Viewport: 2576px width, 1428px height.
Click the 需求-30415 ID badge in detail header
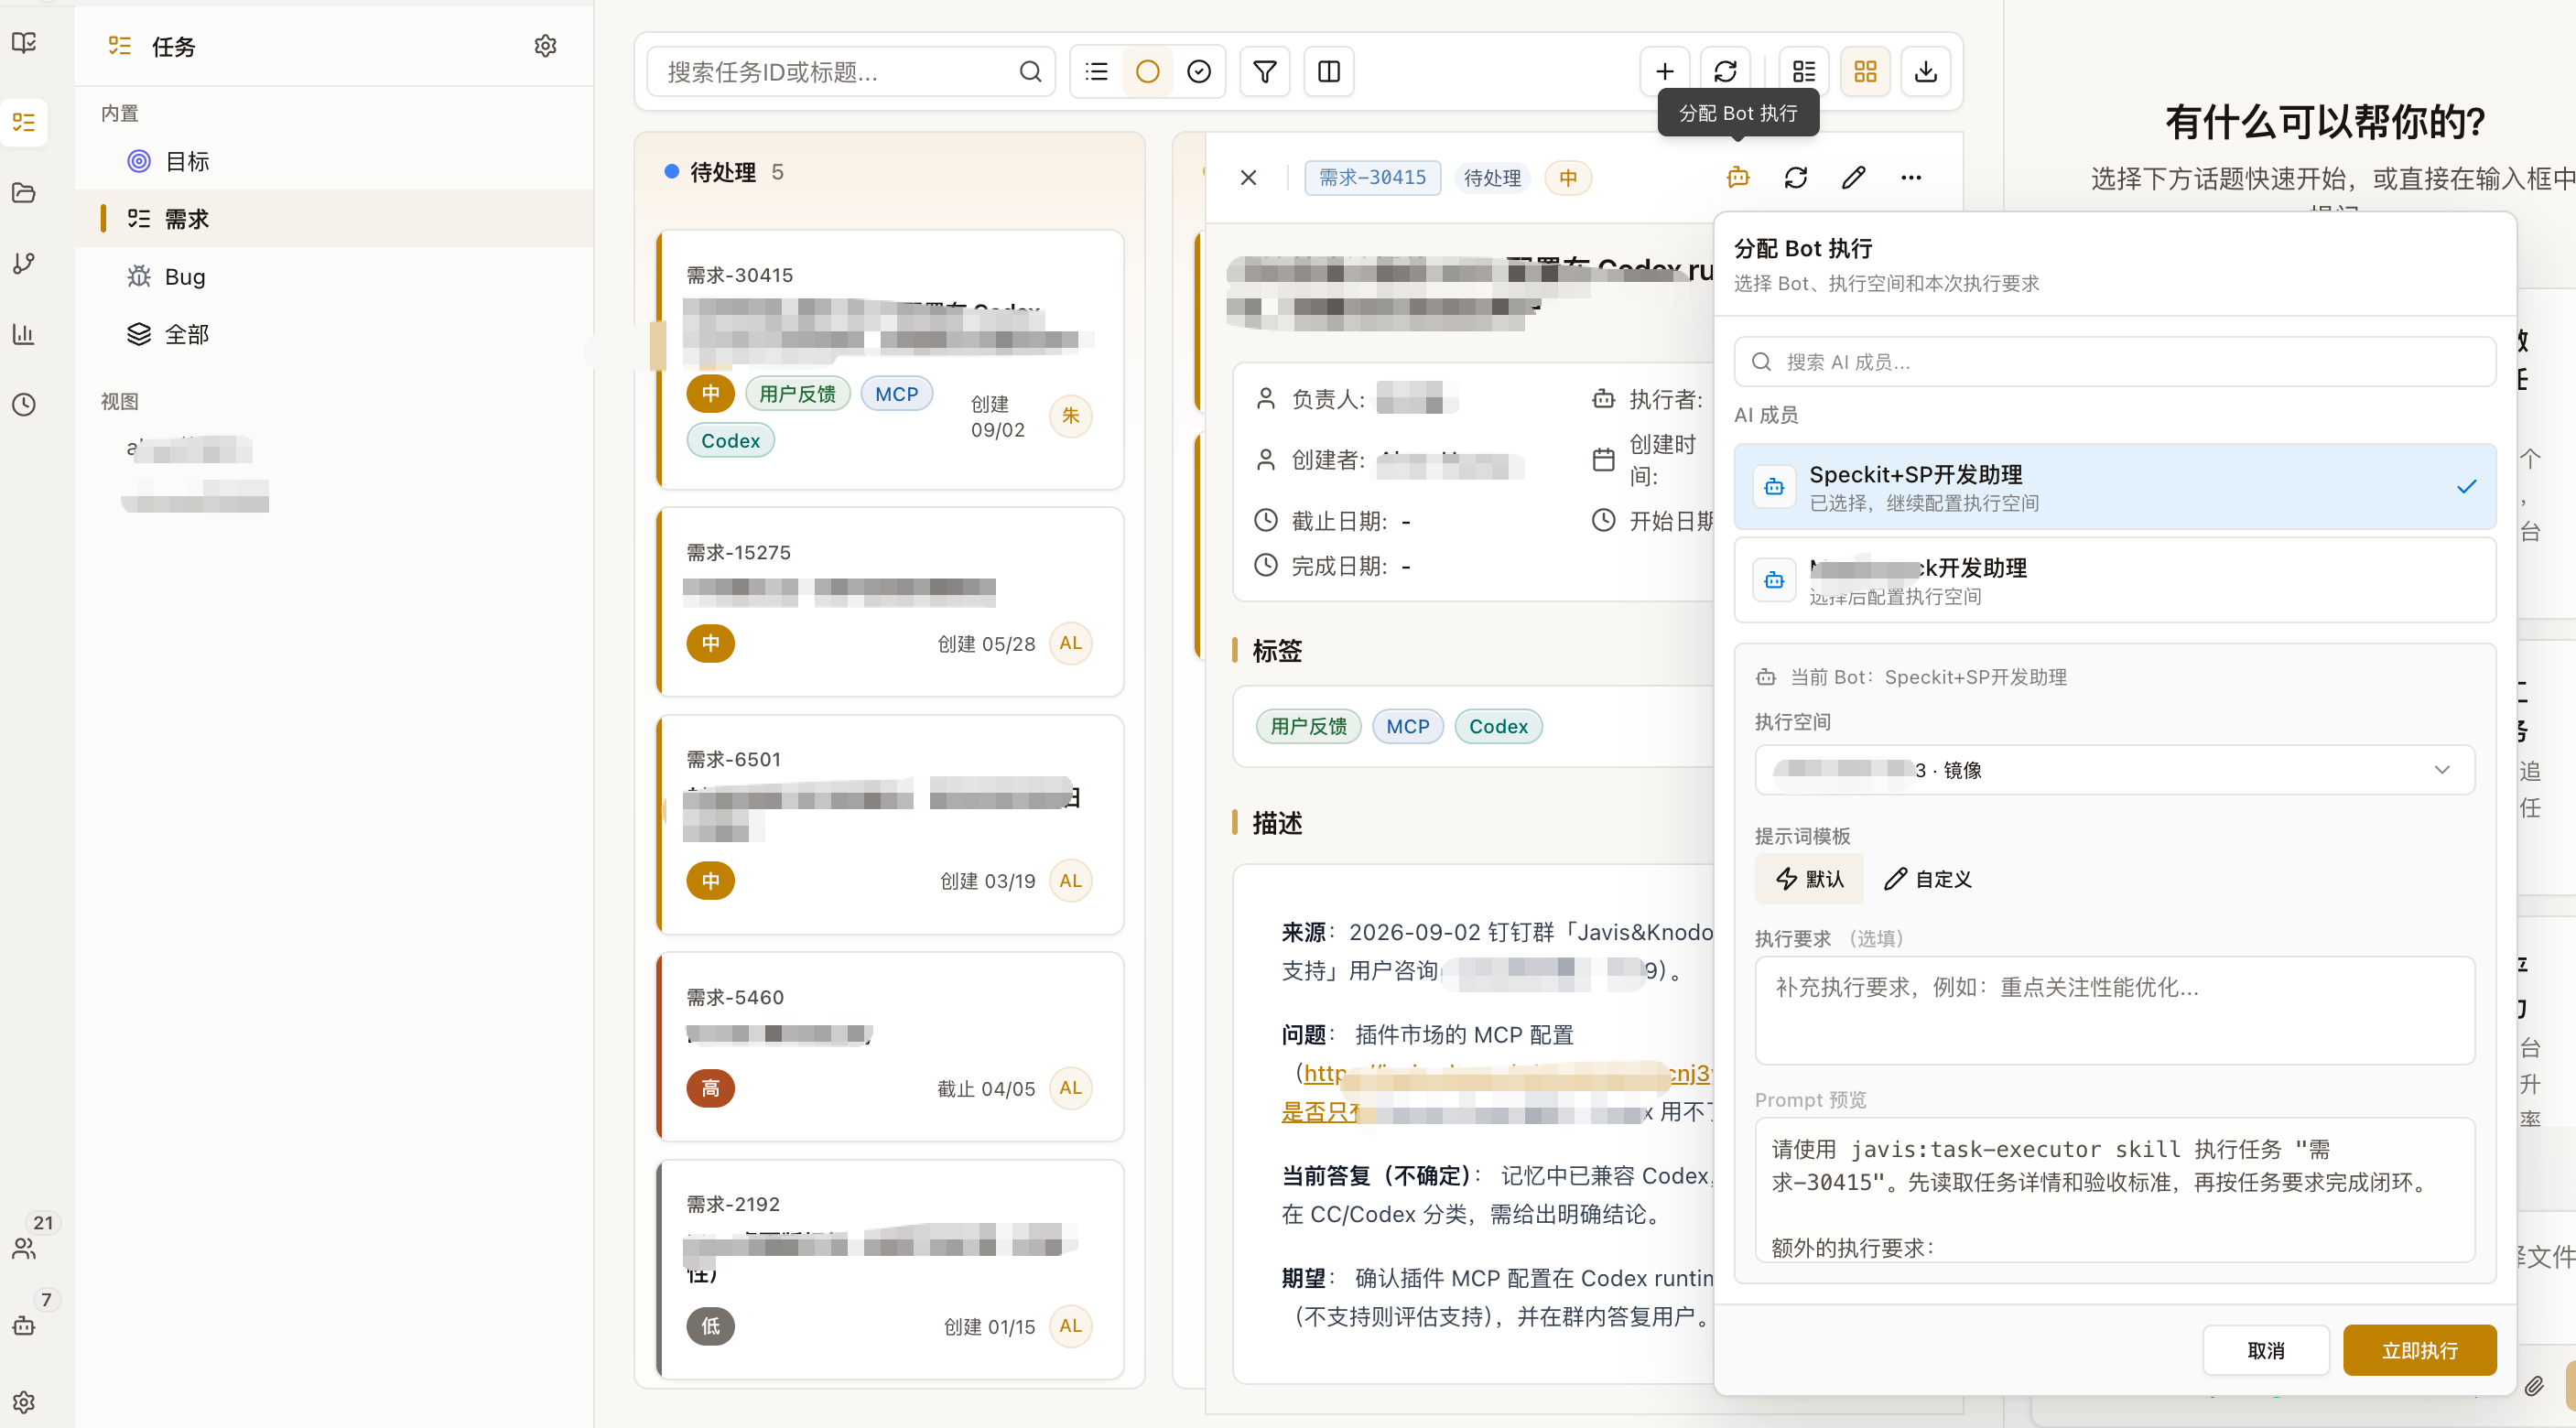click(x=1372, y=178)
